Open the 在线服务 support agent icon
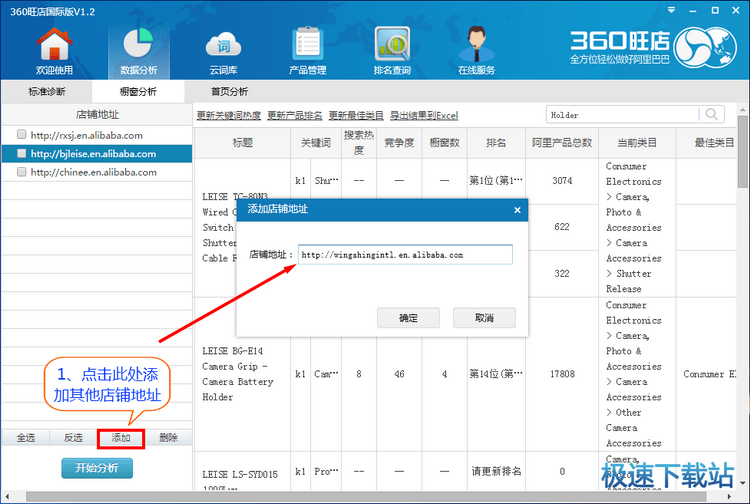 [476, 52]
